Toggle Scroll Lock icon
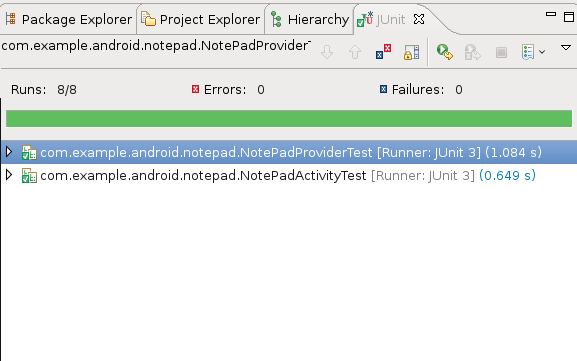This screenshot has height=361, width=577. [411, 52]
